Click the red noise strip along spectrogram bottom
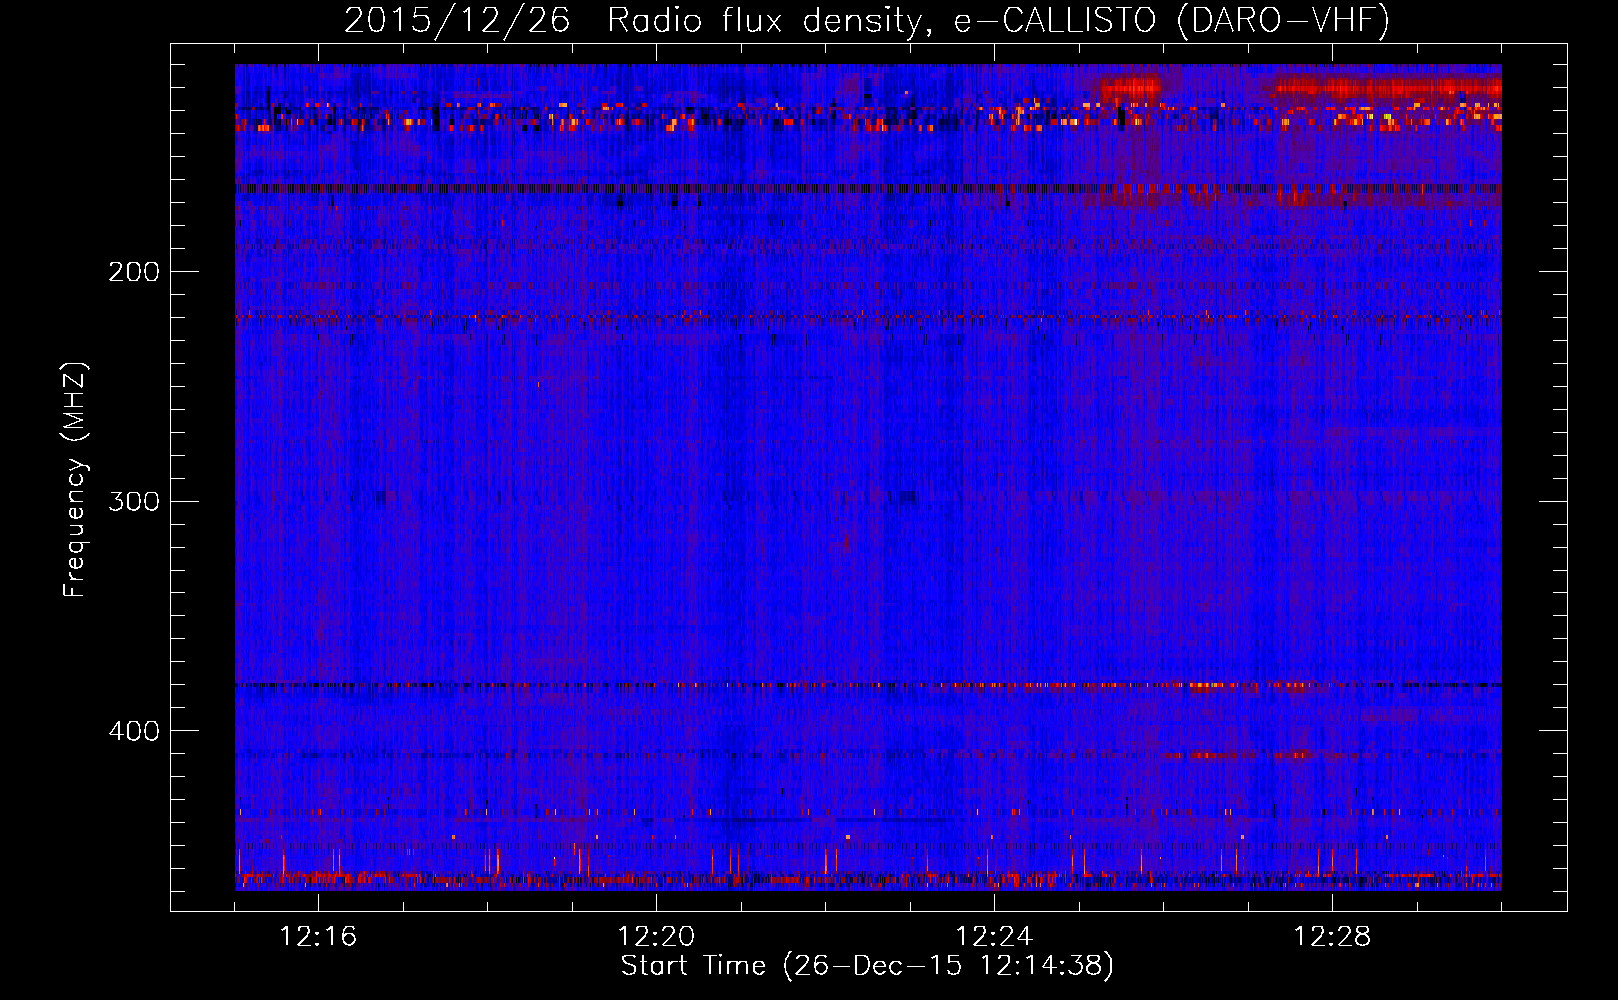 click(x=868, y=880)
